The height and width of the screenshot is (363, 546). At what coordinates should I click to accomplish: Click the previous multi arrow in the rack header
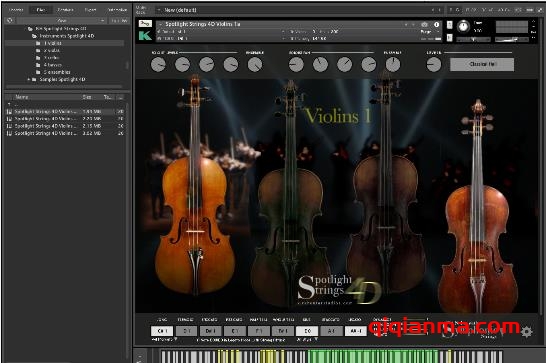433,10
